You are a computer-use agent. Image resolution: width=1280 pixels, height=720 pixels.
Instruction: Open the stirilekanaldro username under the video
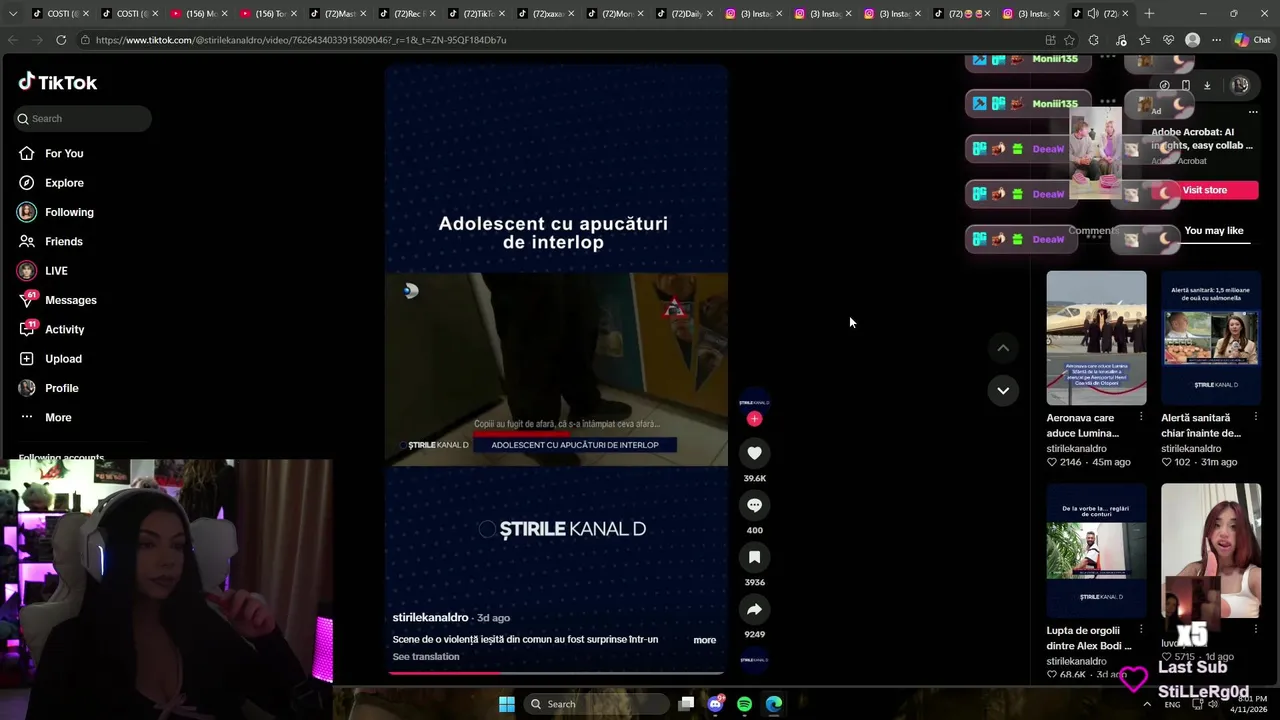click(430, 618)
